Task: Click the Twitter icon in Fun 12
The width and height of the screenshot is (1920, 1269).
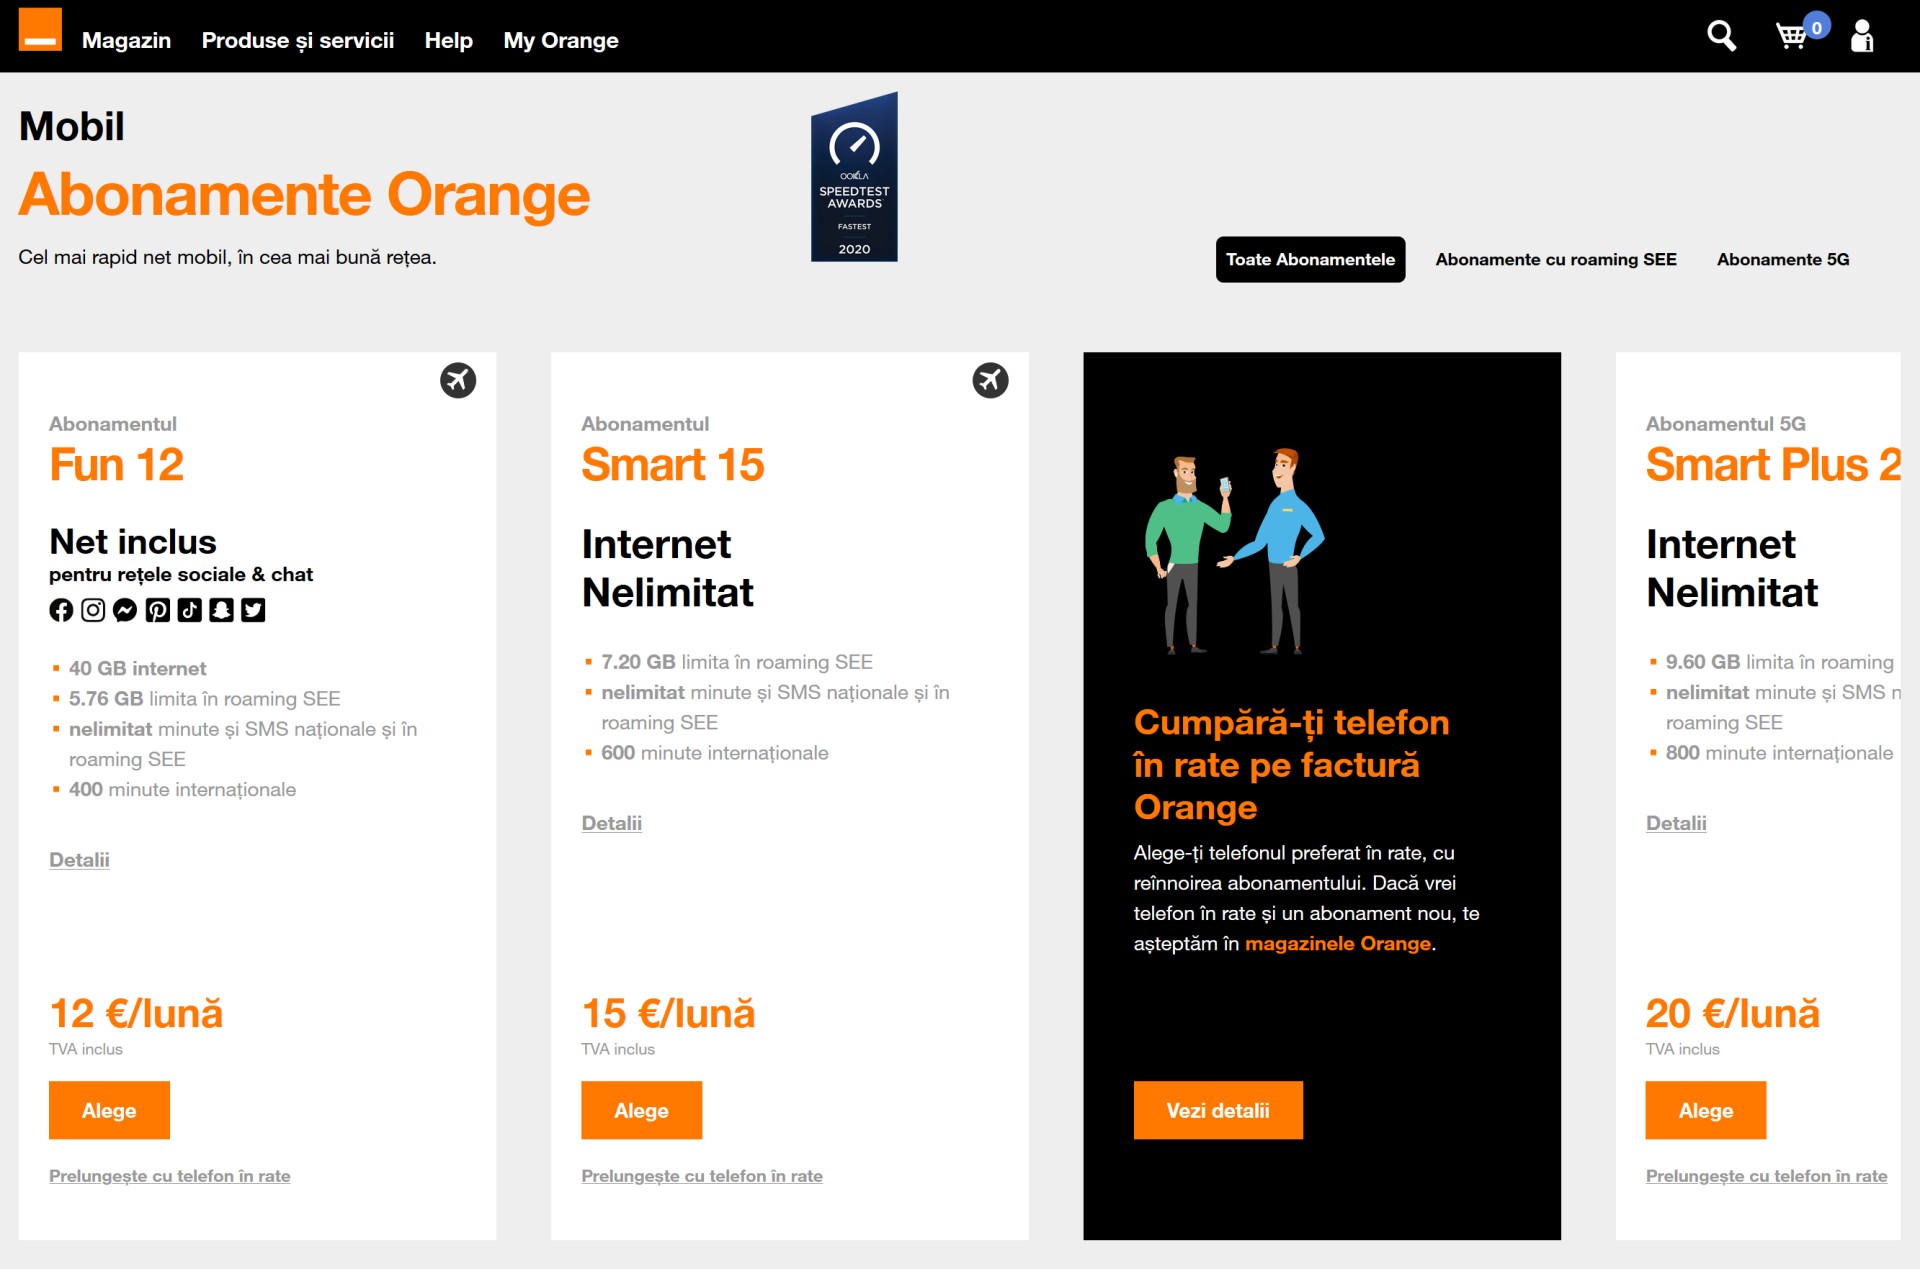Action: point(253,610)
